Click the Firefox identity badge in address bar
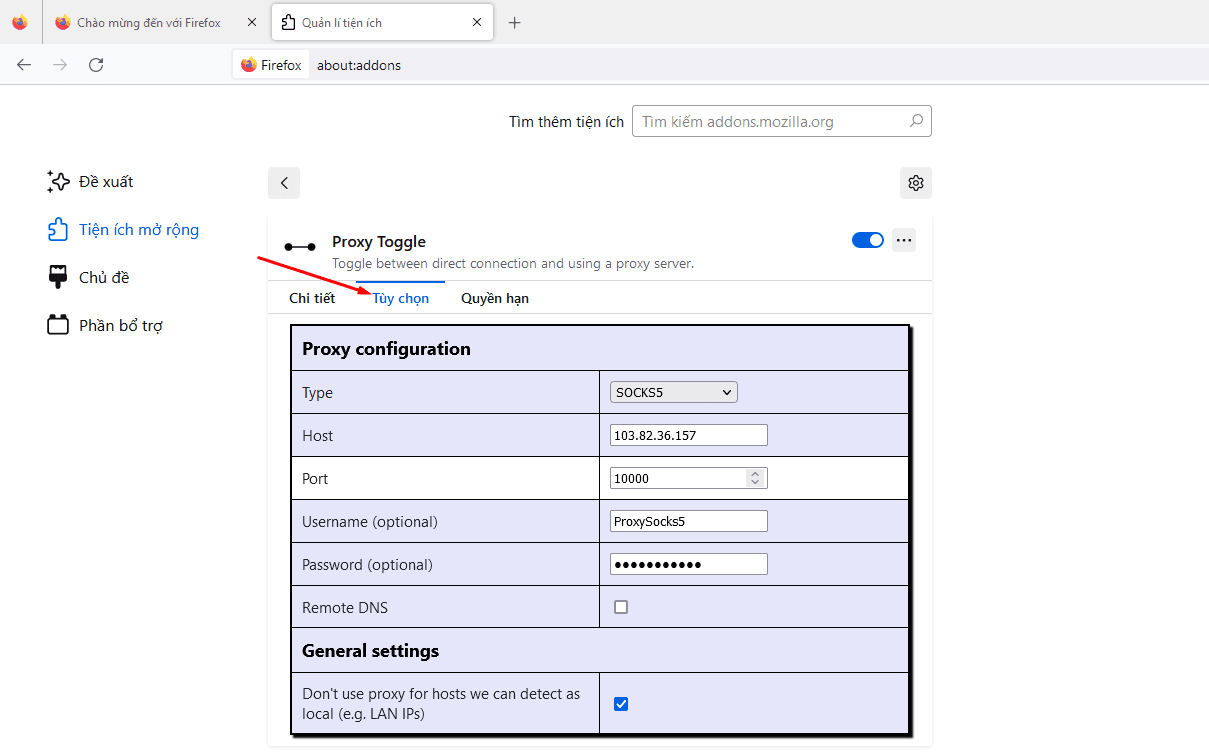1209x756 pixels. click(x=271, y=65)
